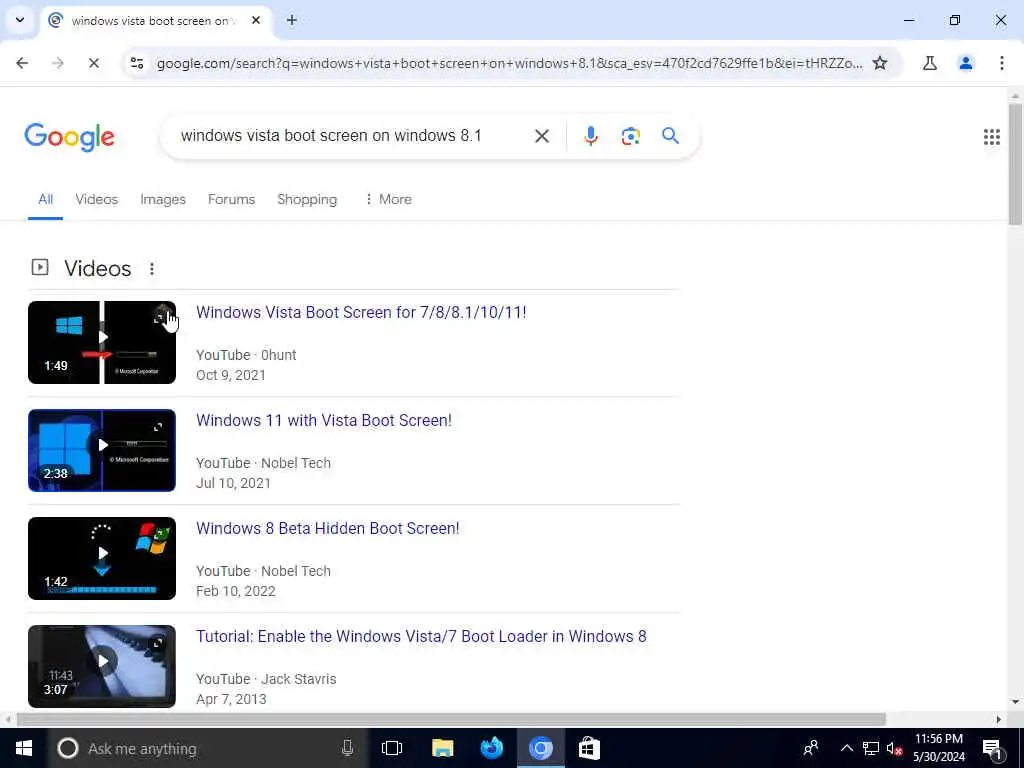Image resolution: width=1024 pixels, height=768 pixels.
Task: Open the Google apps grid
Action: [991, 136]
